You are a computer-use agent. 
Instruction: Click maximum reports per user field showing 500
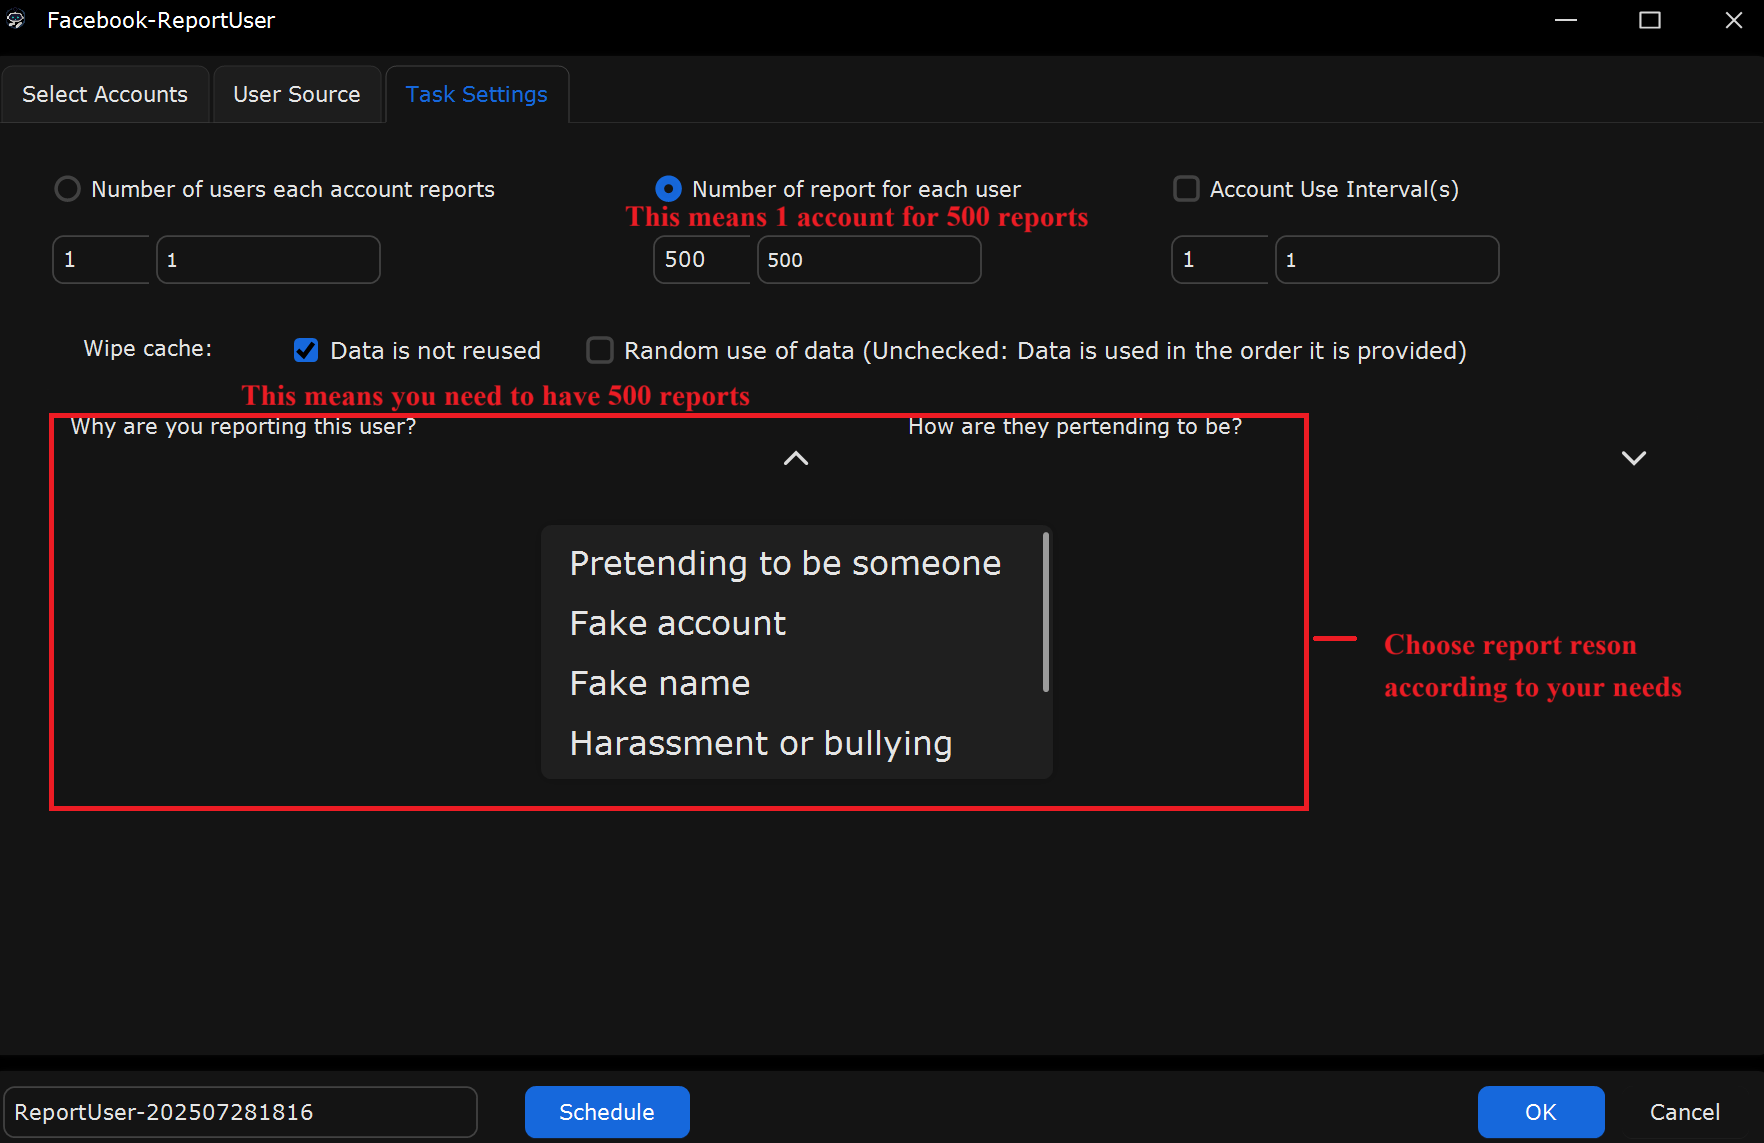pos(869,260)
